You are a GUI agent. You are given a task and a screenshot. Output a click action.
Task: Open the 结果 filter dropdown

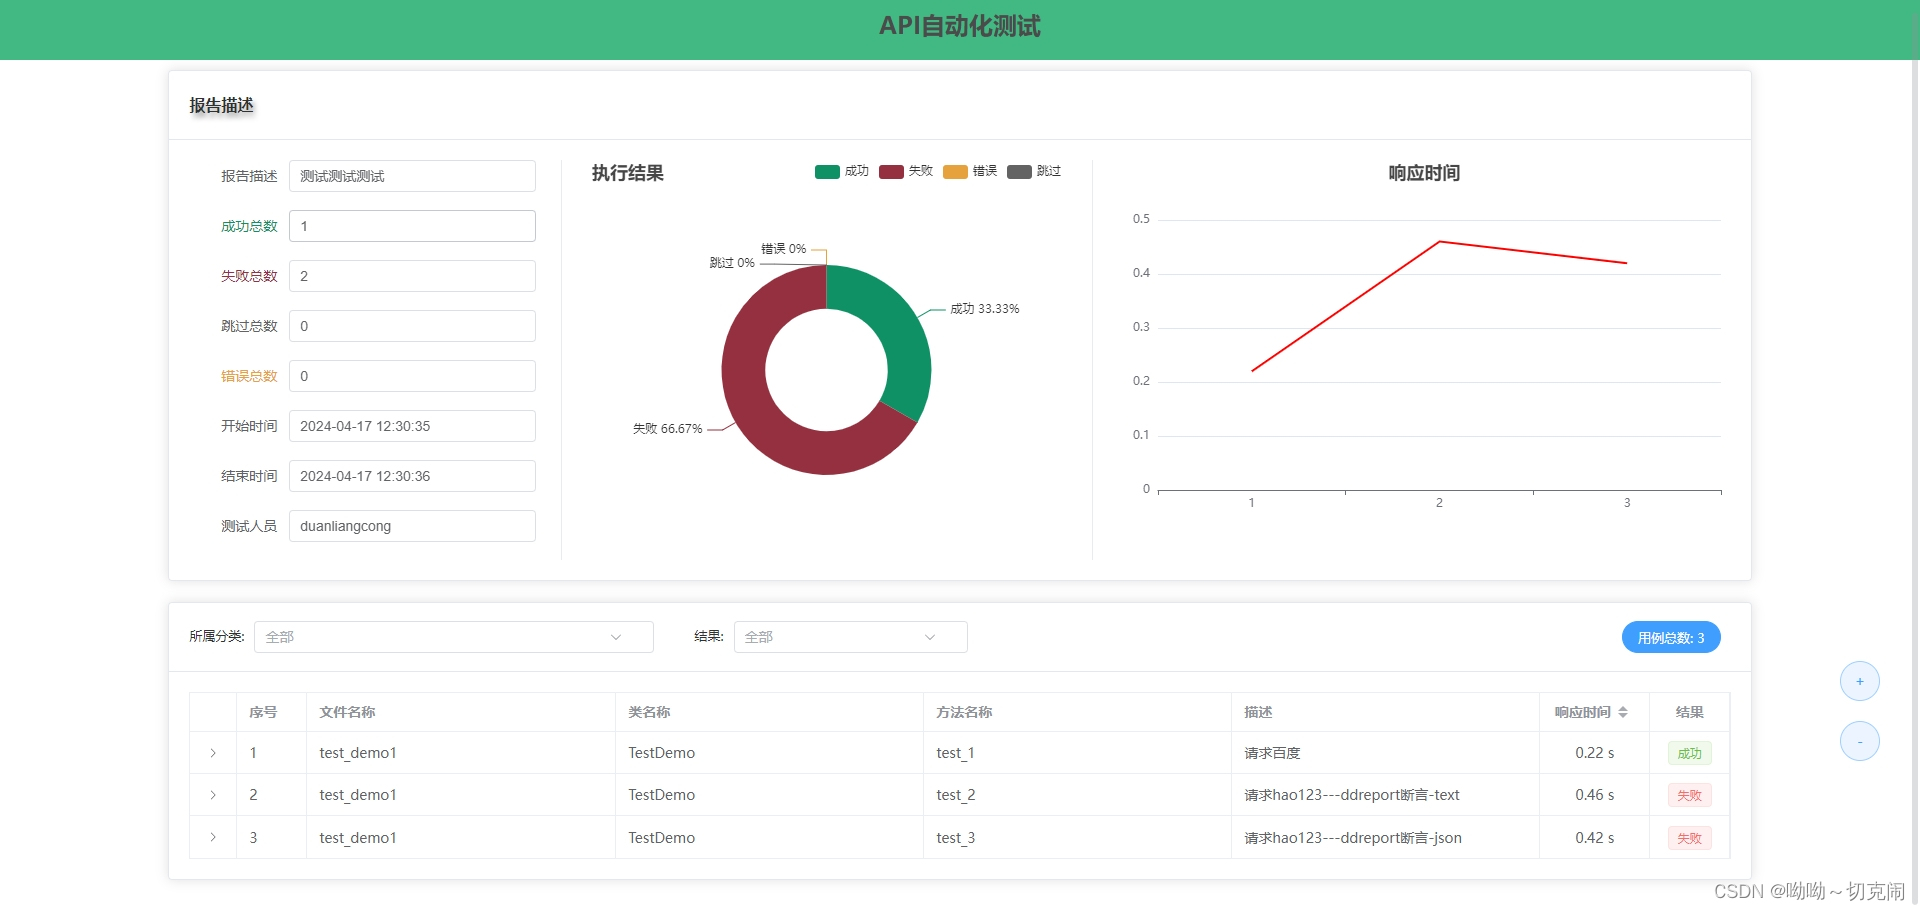851,637
